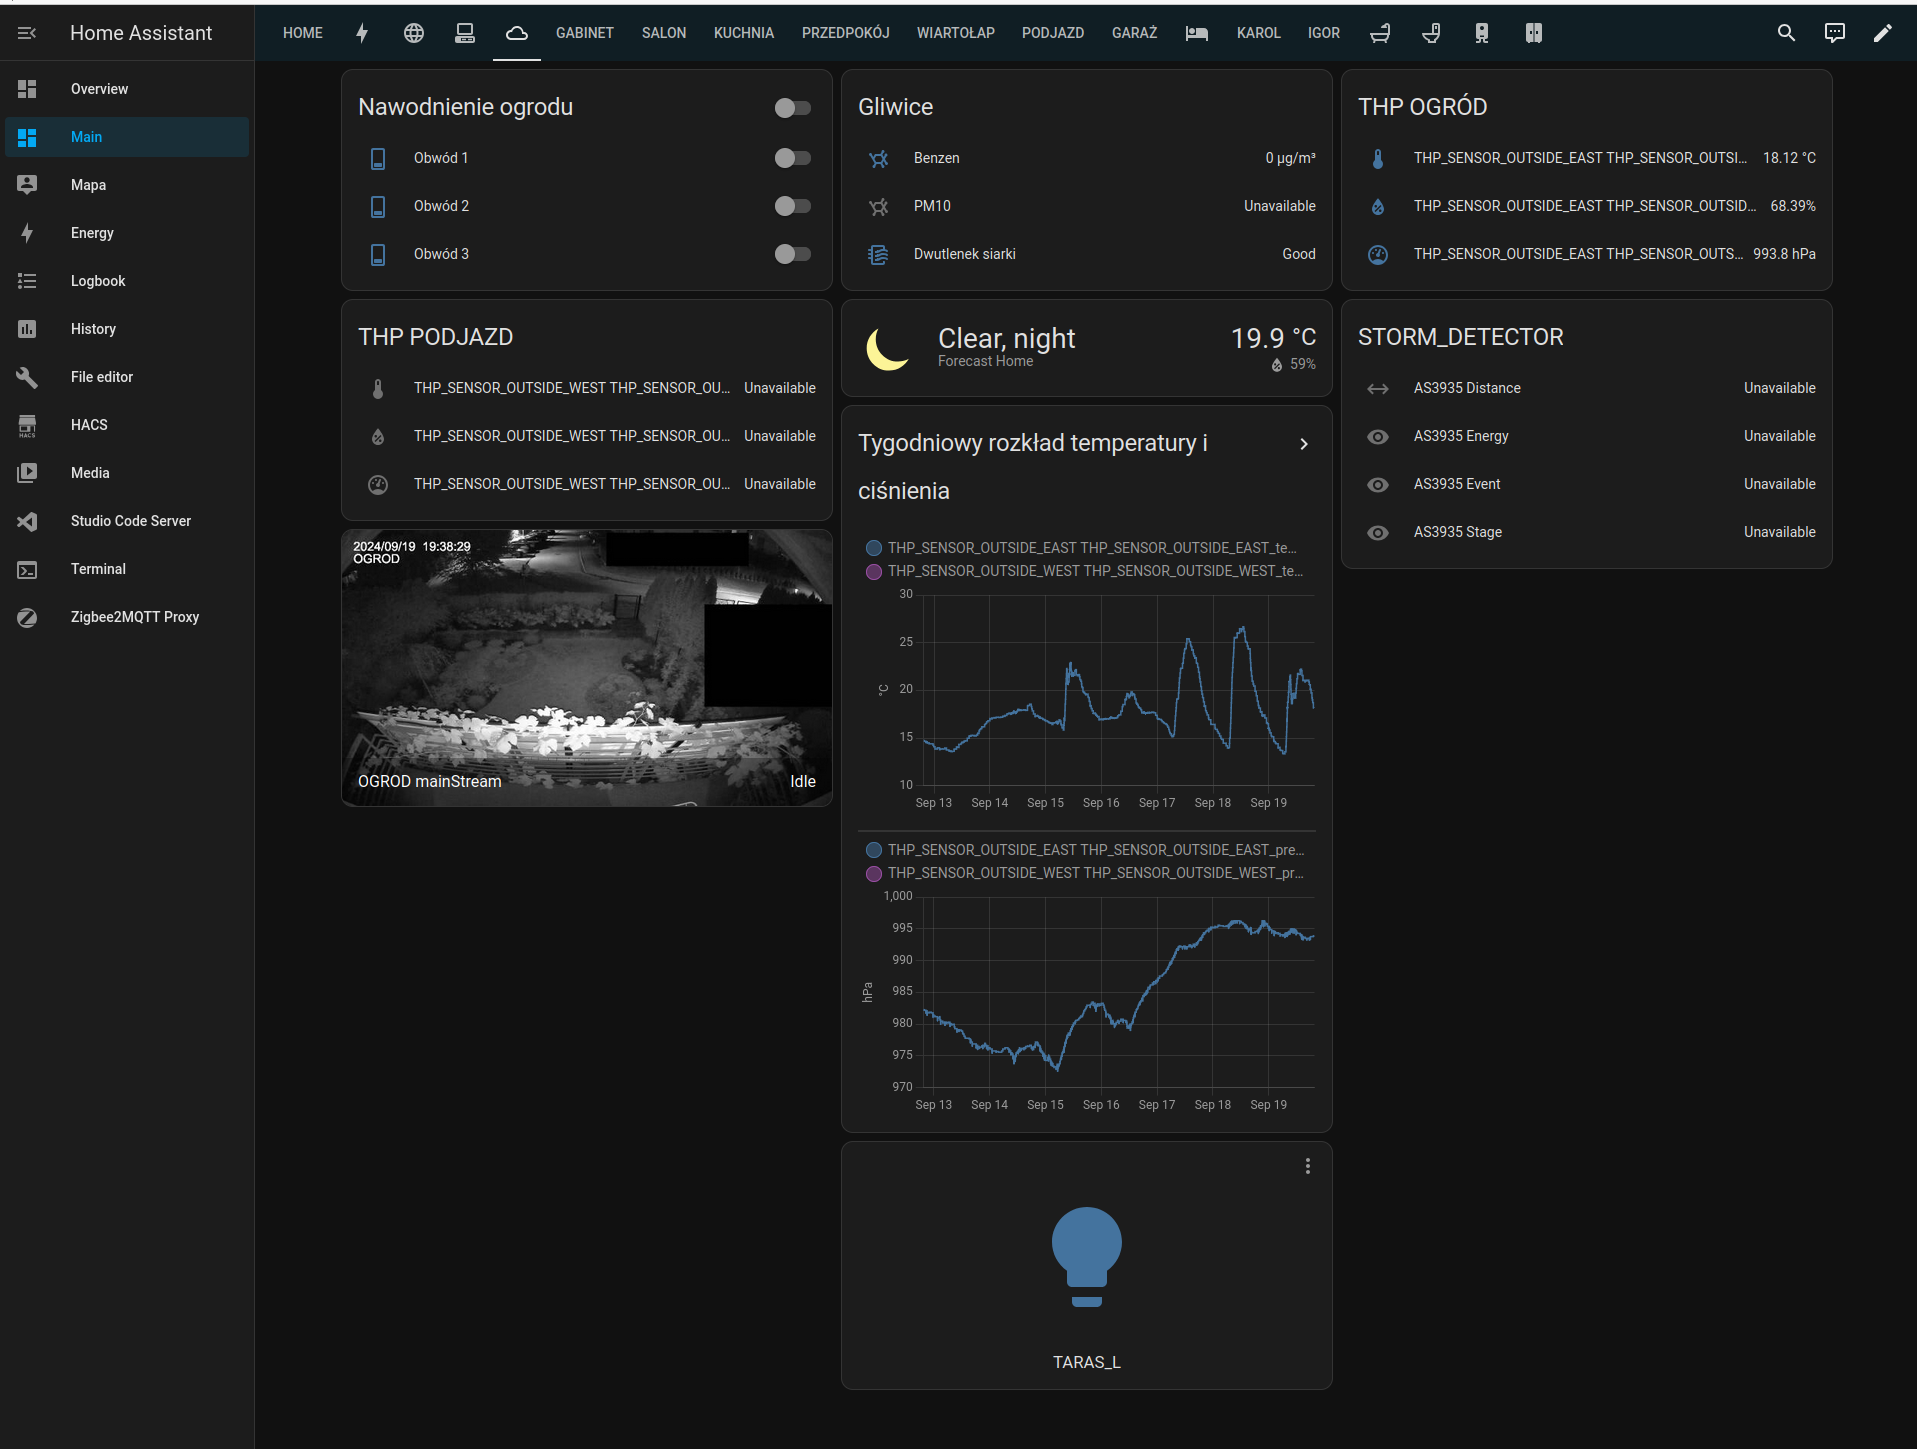The image size is (1917, 1449).
Task: Click the pencil edit dashboard icon
Action: pyautogui.click(x=1882, y=33)
